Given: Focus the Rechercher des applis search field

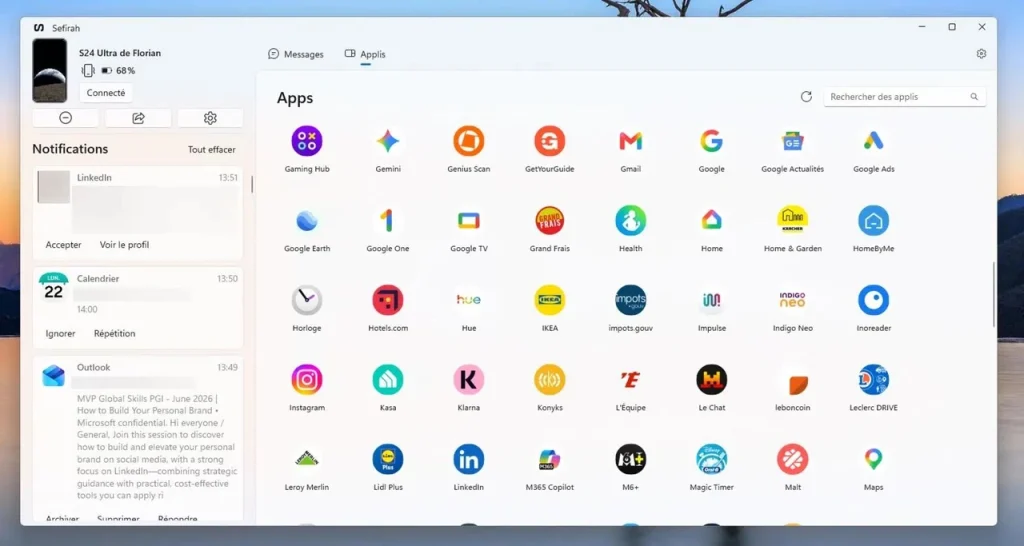Looking at the screenshot, I should (x=904, y=97).
